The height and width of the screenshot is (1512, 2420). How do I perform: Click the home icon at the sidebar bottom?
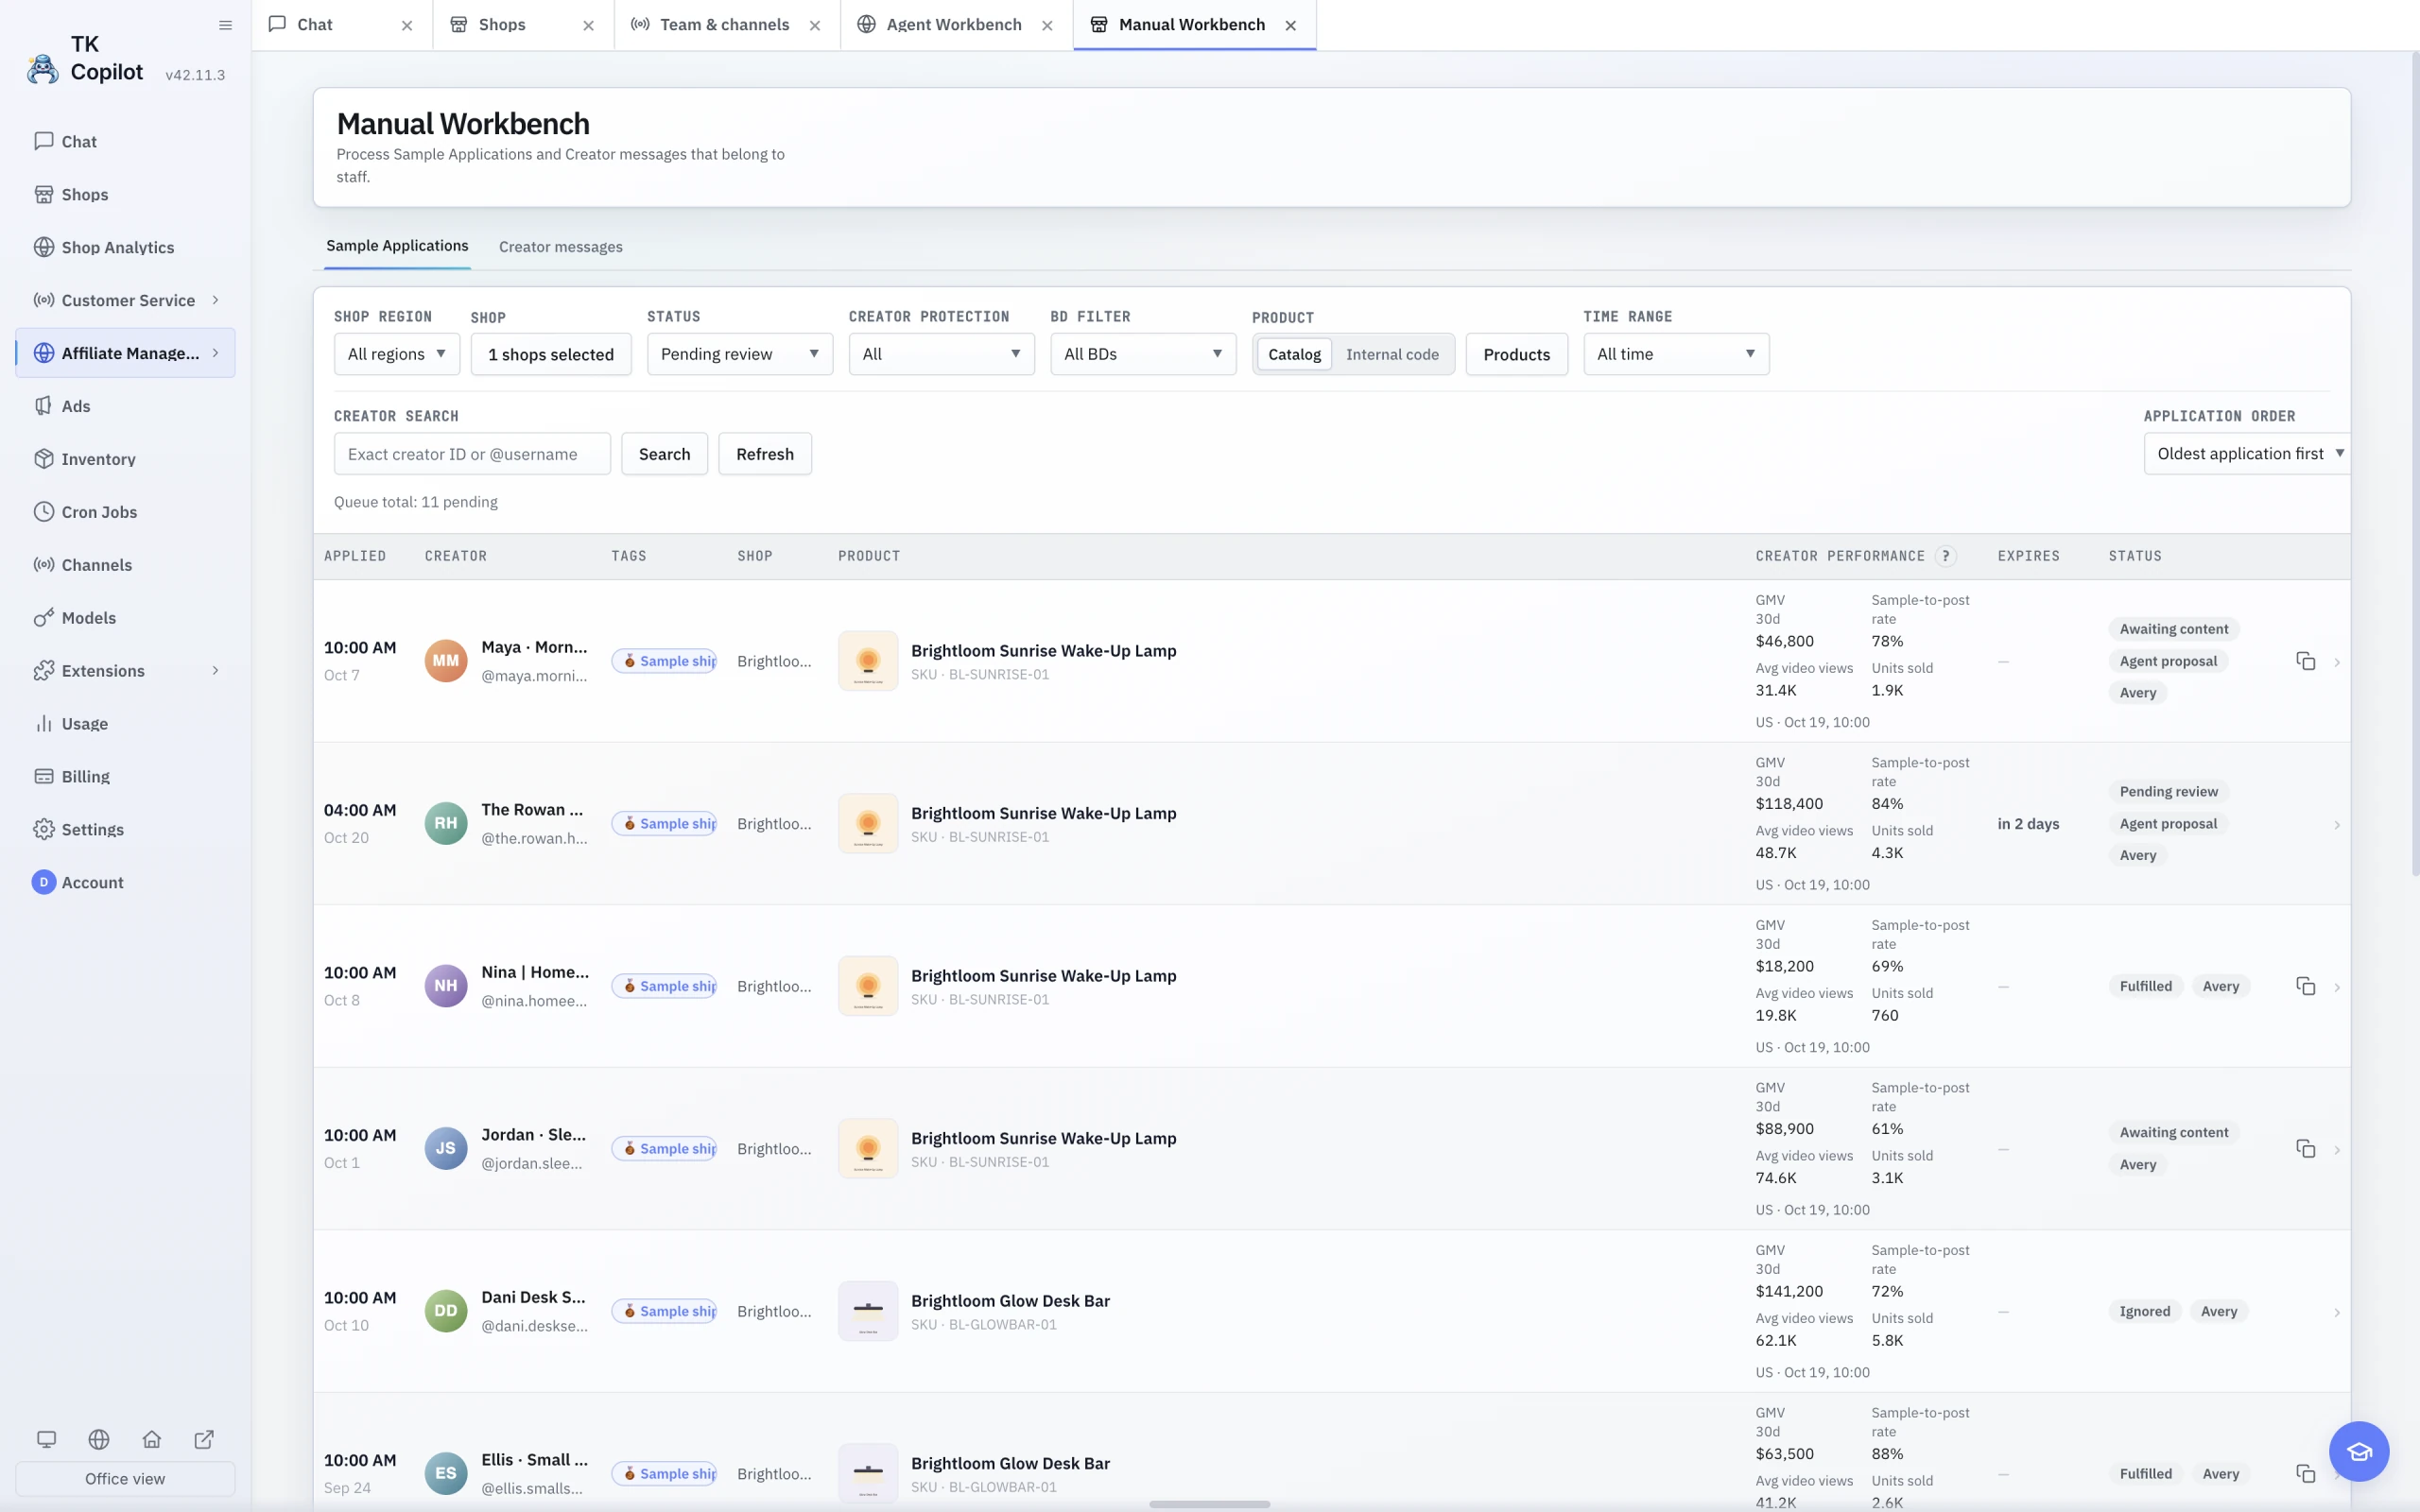point(152,1439)
